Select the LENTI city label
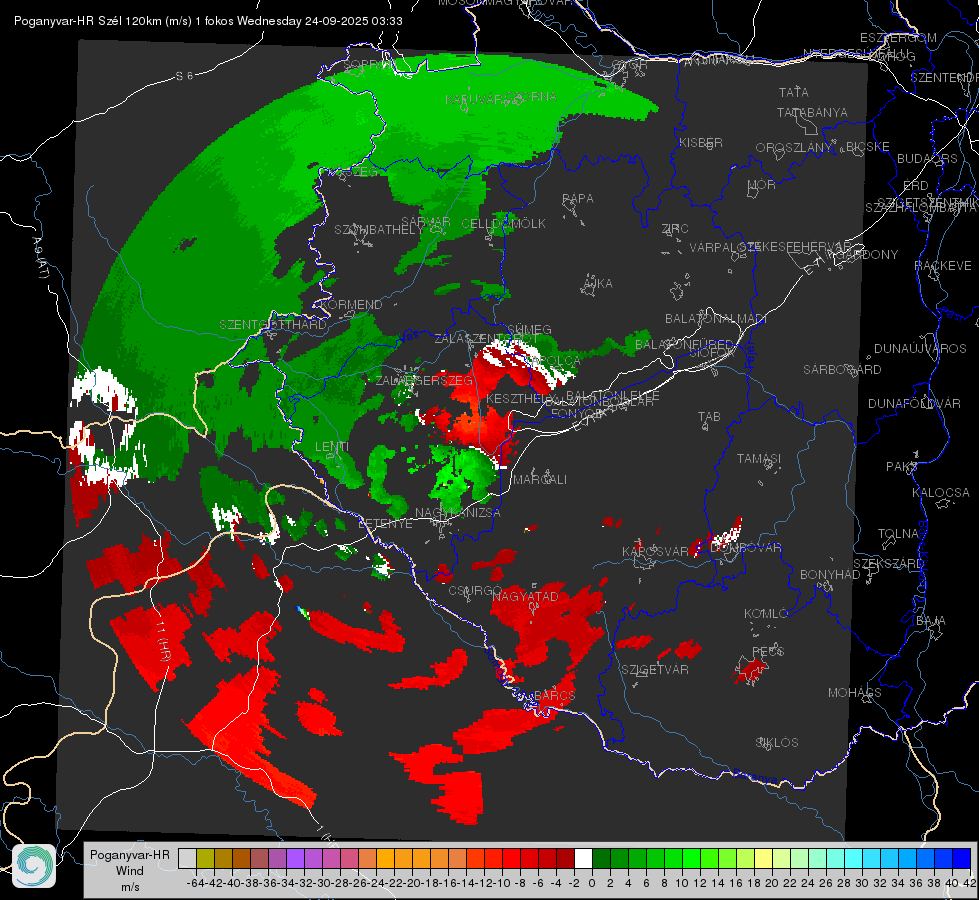The height and width of the screenshot is (900, 979). click(x=332, y=447)
